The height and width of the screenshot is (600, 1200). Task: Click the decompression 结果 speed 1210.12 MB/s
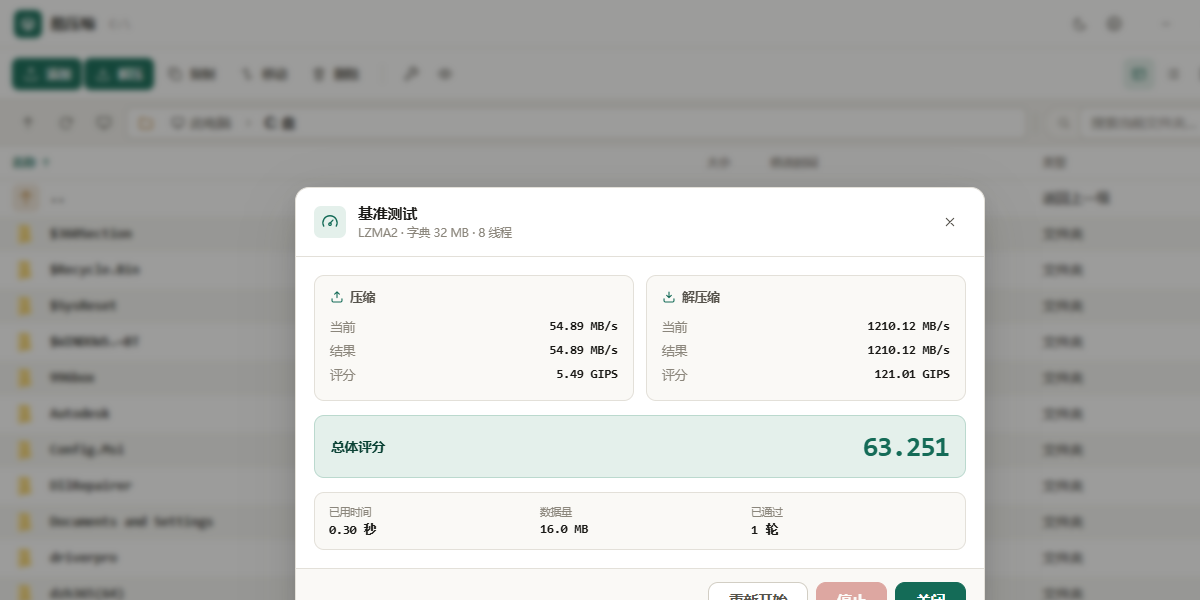point(908,350)
